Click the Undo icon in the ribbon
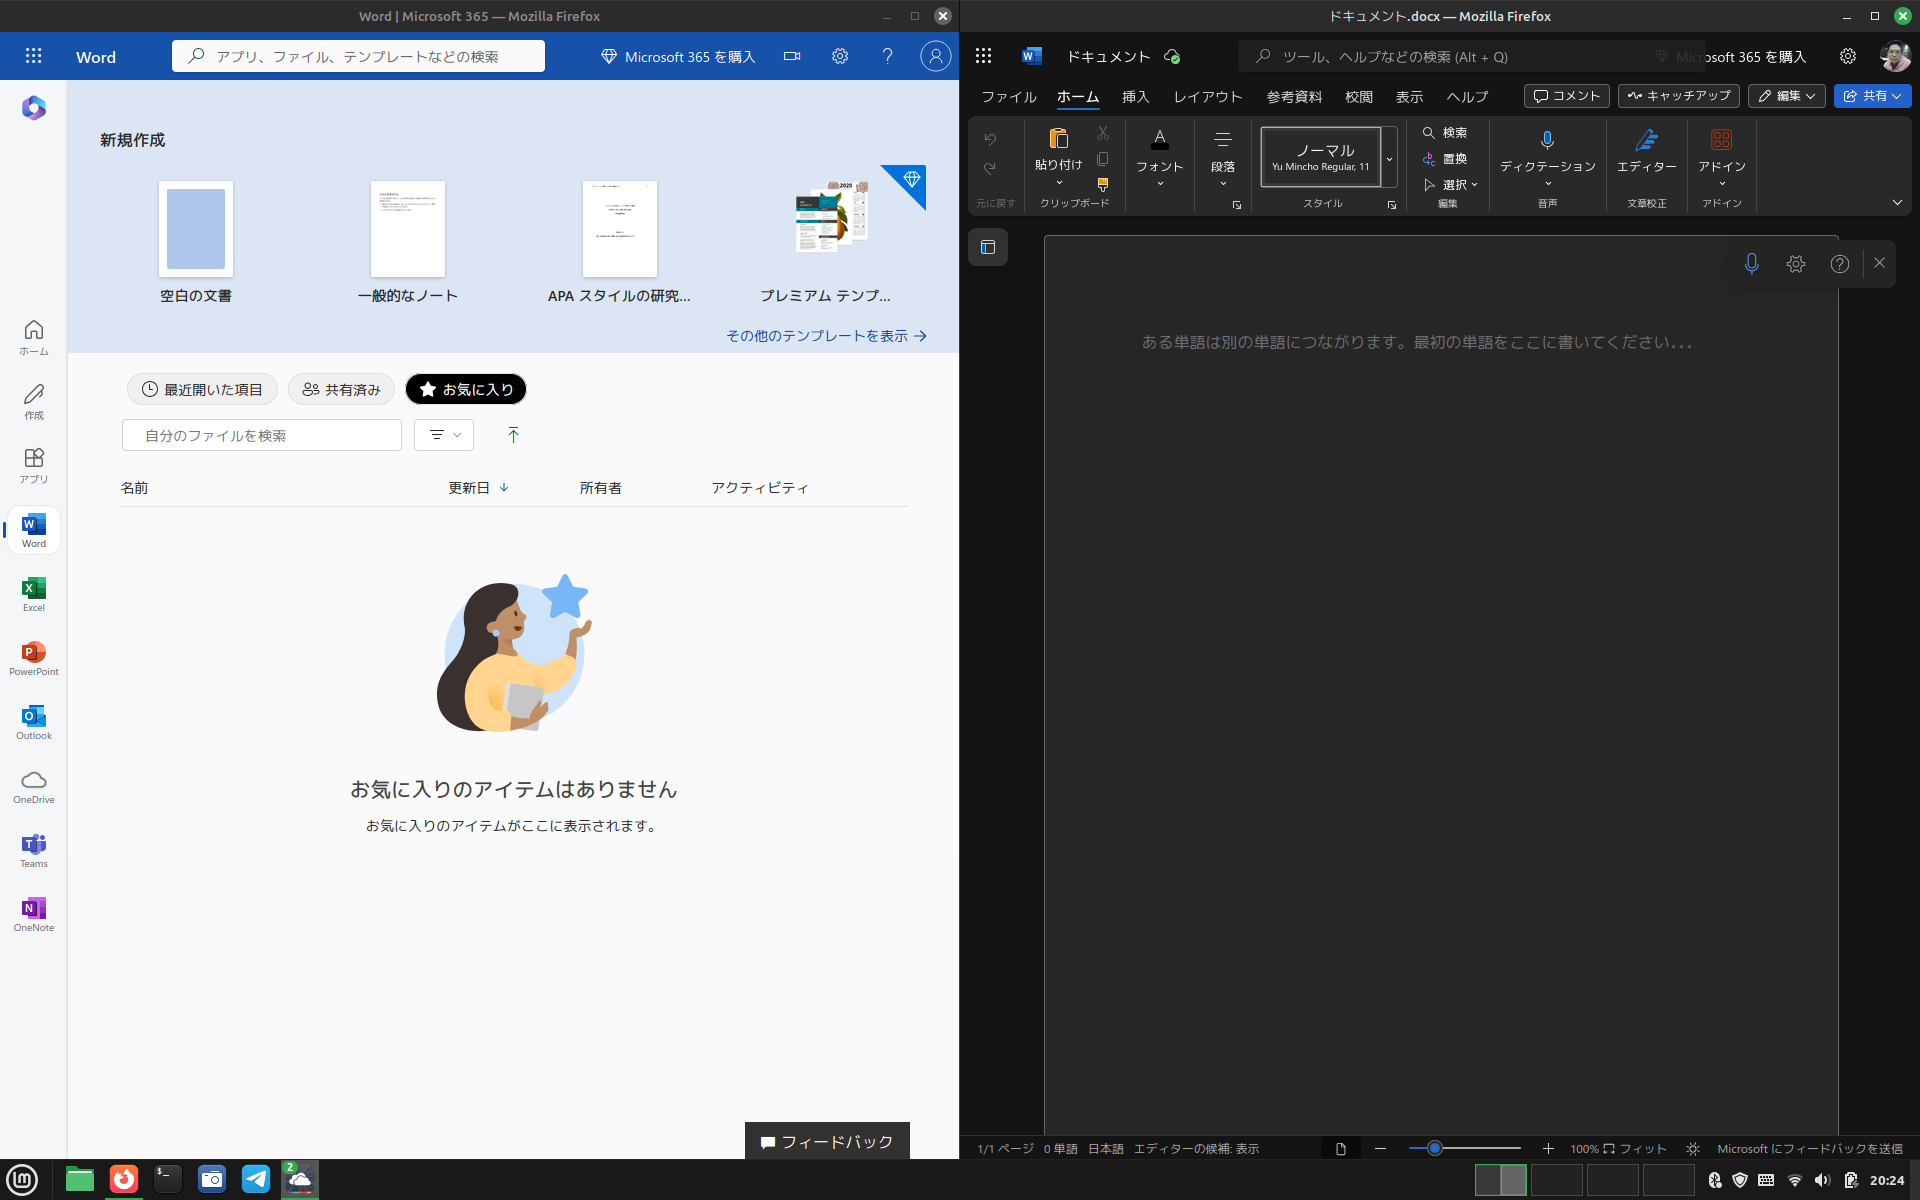 990,139
